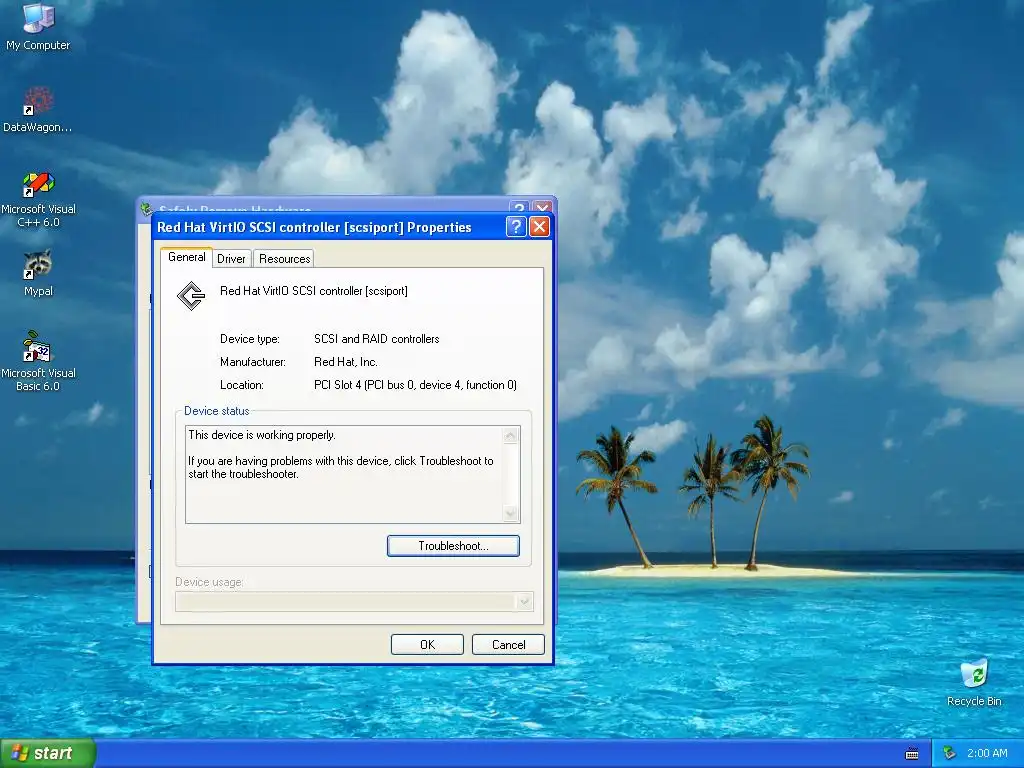The height and width of the screenshot is (768, 1024).
Task: Close the SCSI controller Properties dialog
Action: pos(539,227)
